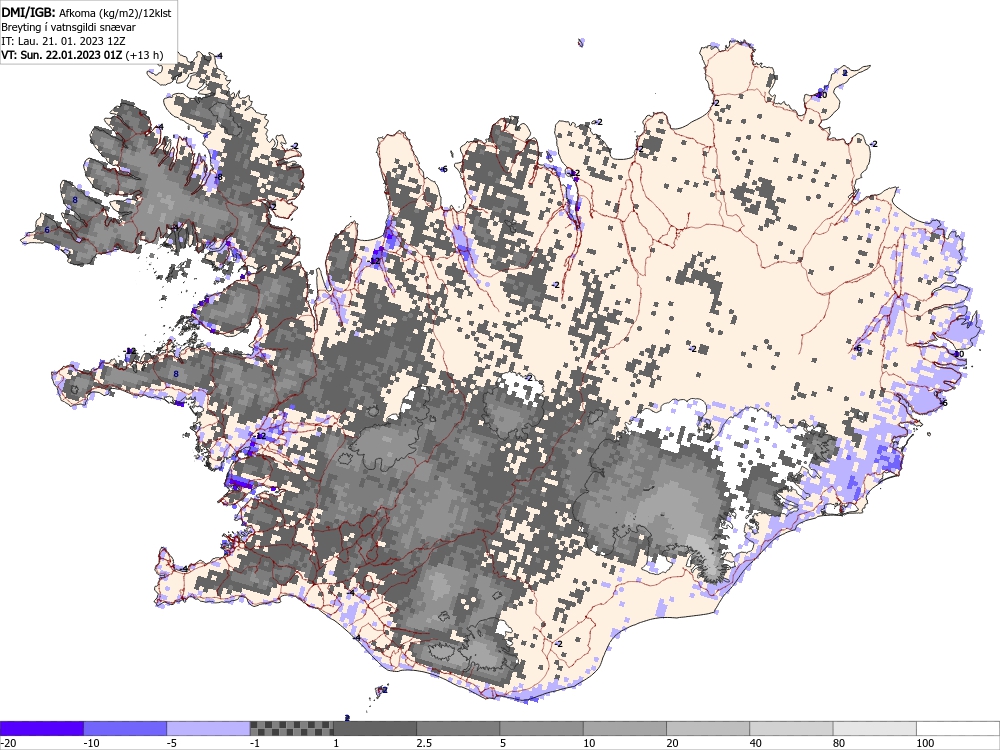Click the gray 10 to 20 legend swatch
This screenshot has width=1000, height=750.
pyautogui.click(x=625, y=728)
